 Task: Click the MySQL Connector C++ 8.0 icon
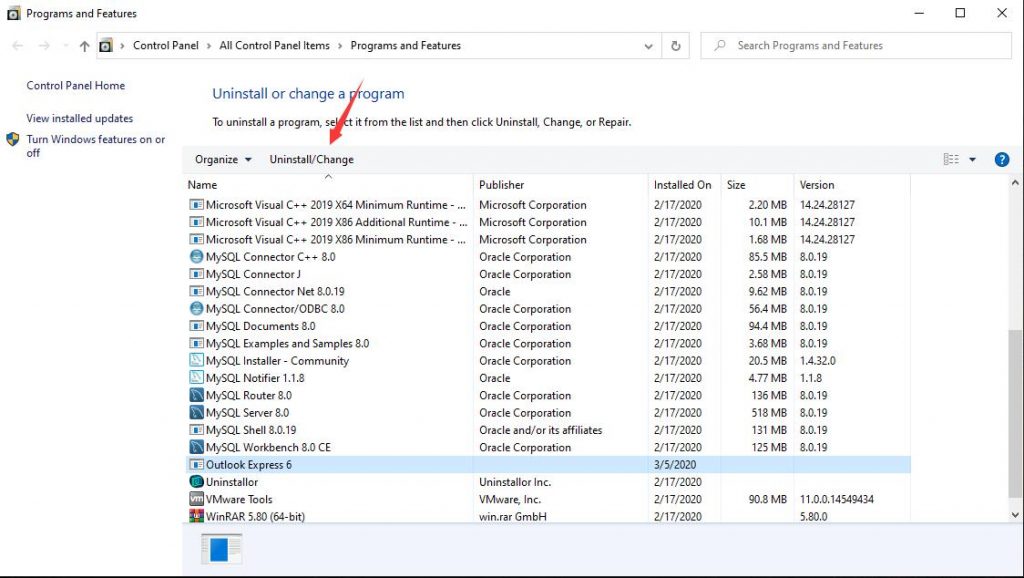(196, 257)
